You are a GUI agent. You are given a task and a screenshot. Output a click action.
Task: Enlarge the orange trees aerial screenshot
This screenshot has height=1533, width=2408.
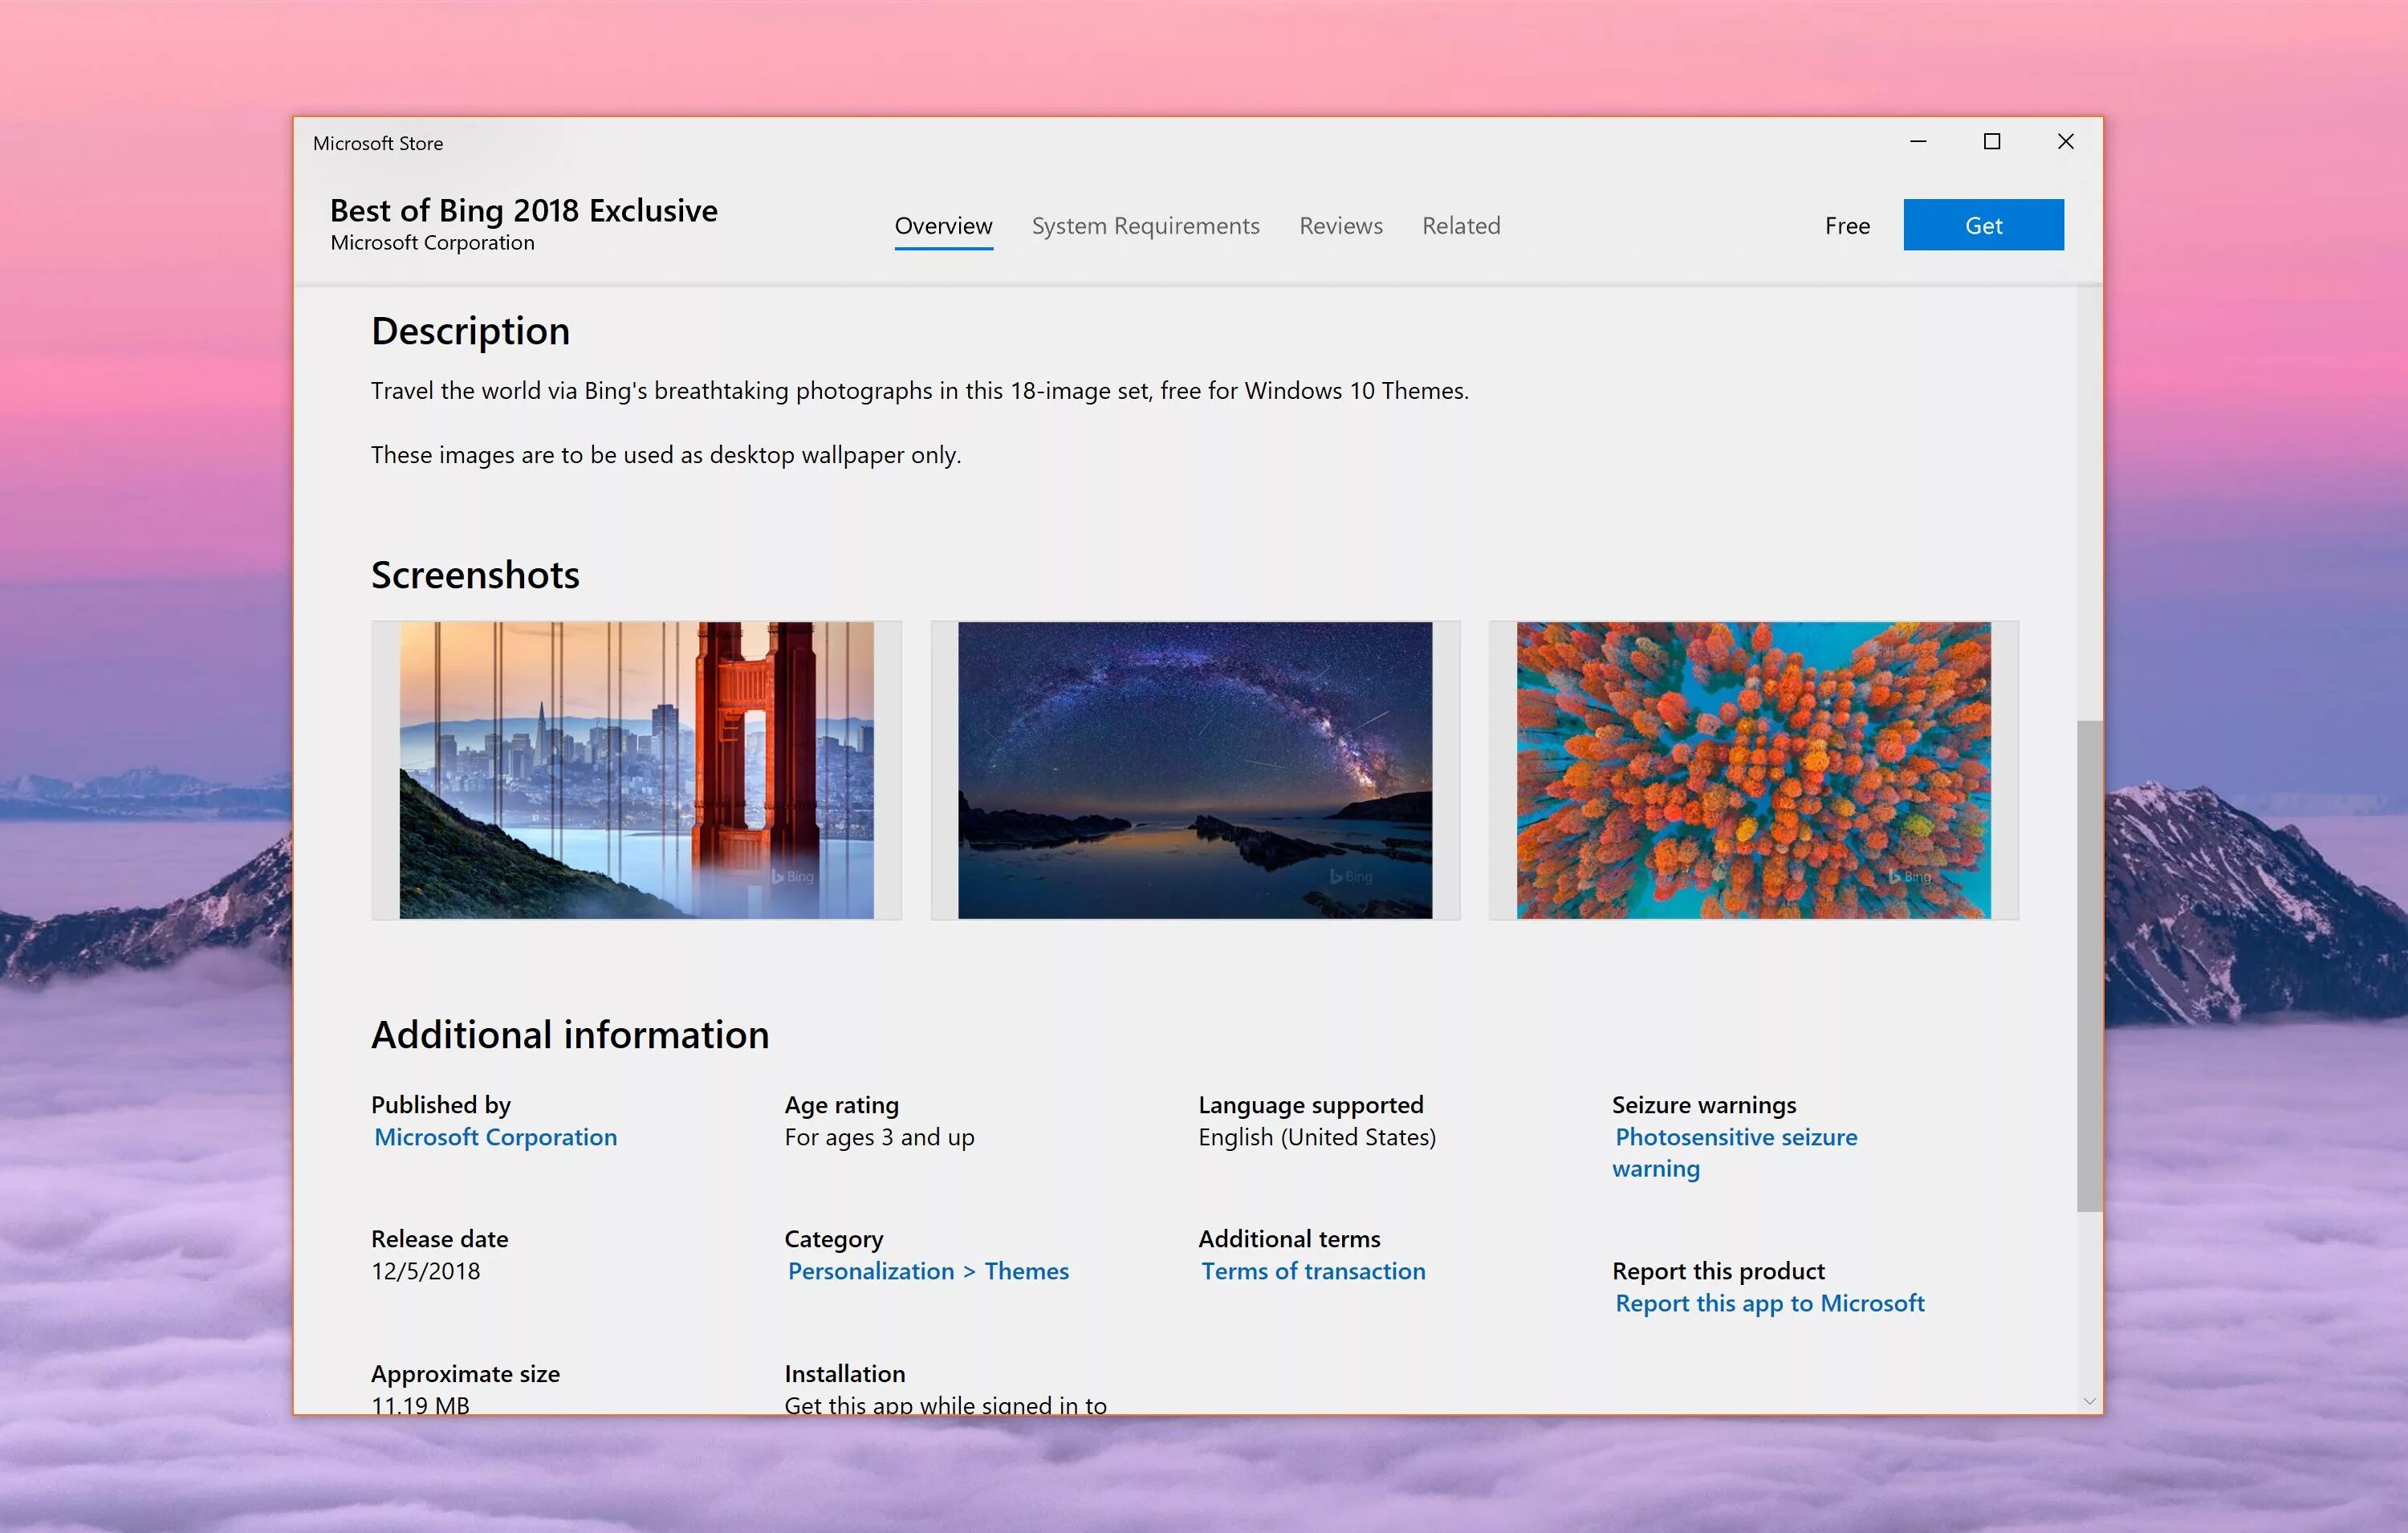1752,770
